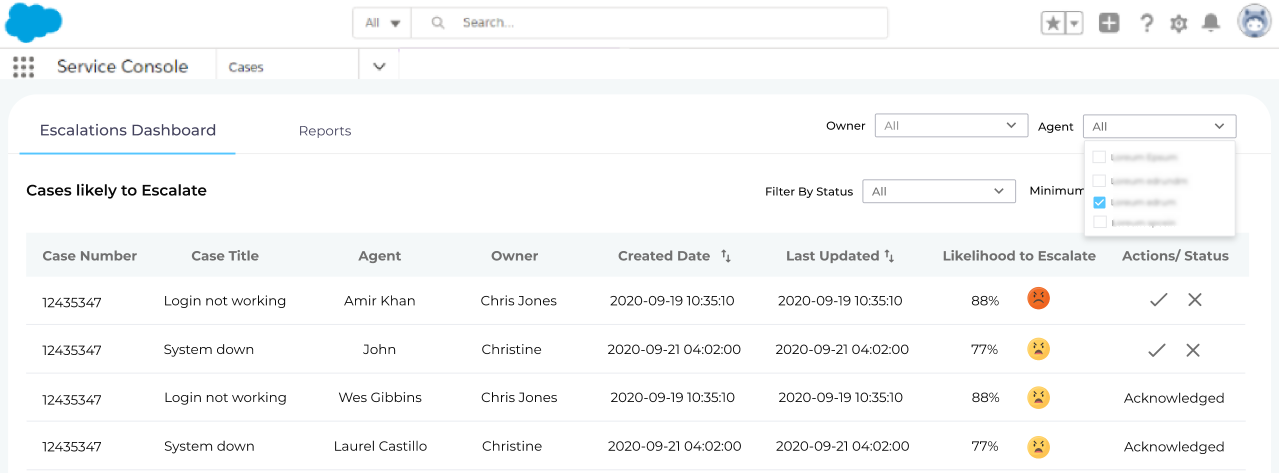Check the first agent option in list
This screenshot has width=1279, height=473.
coord(1099,157)
